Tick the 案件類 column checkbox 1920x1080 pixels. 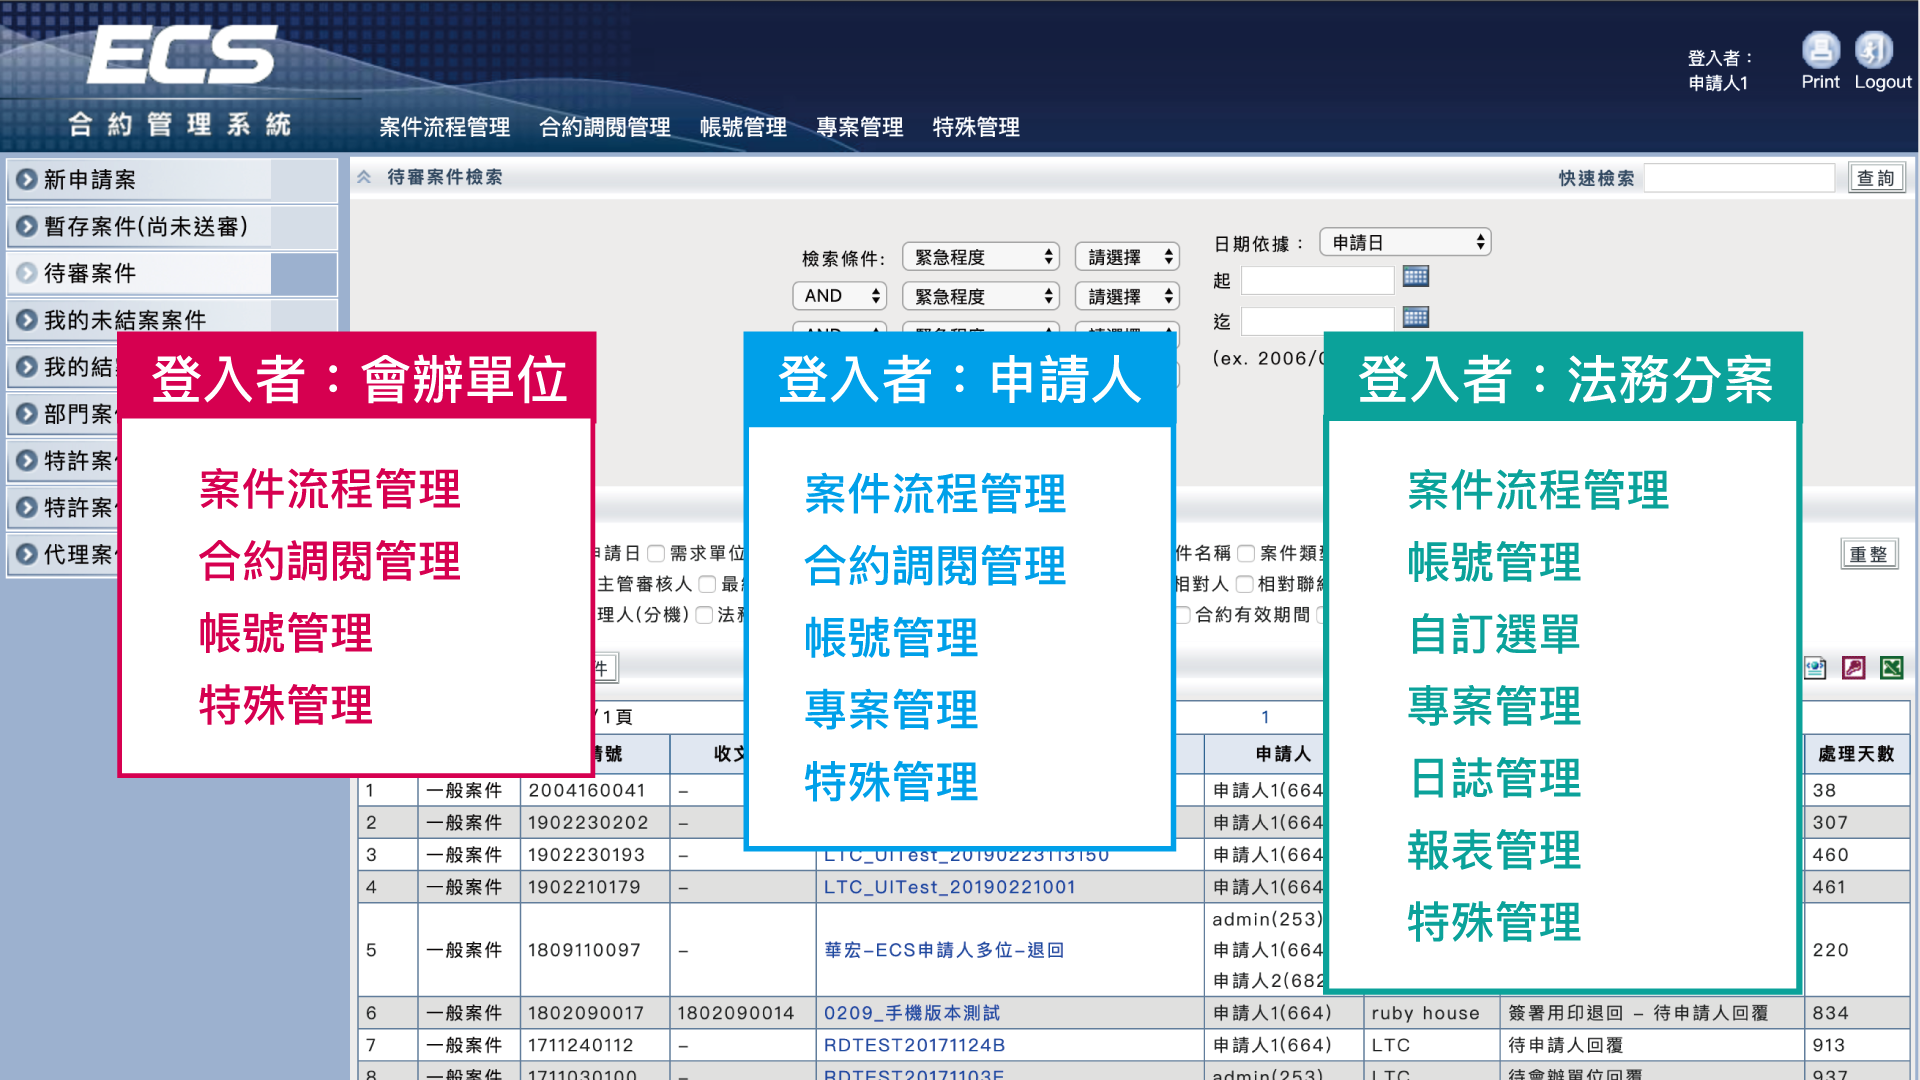coord(1246,554)
